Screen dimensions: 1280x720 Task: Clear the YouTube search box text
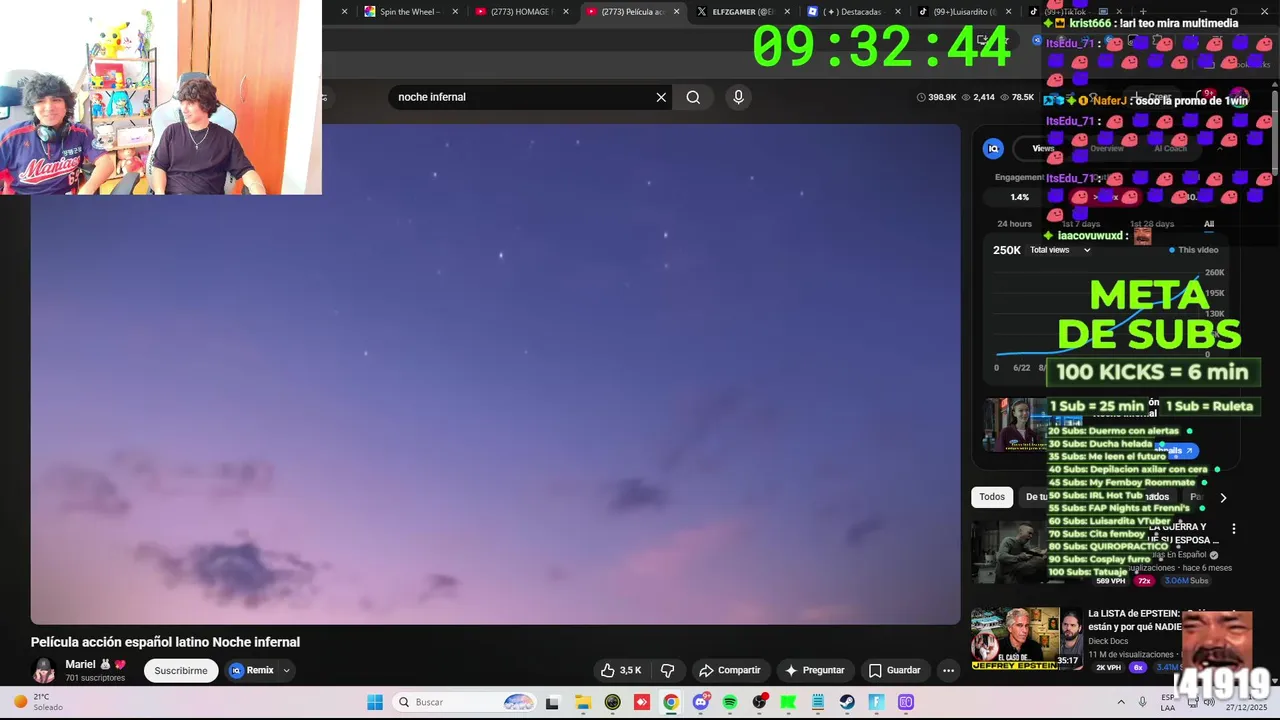[x=661, y=97]
